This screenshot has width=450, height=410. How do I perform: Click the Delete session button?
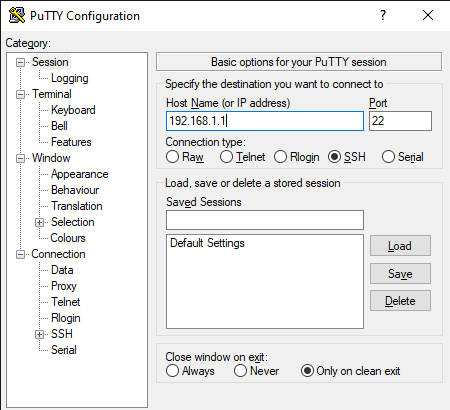(400, 301)
